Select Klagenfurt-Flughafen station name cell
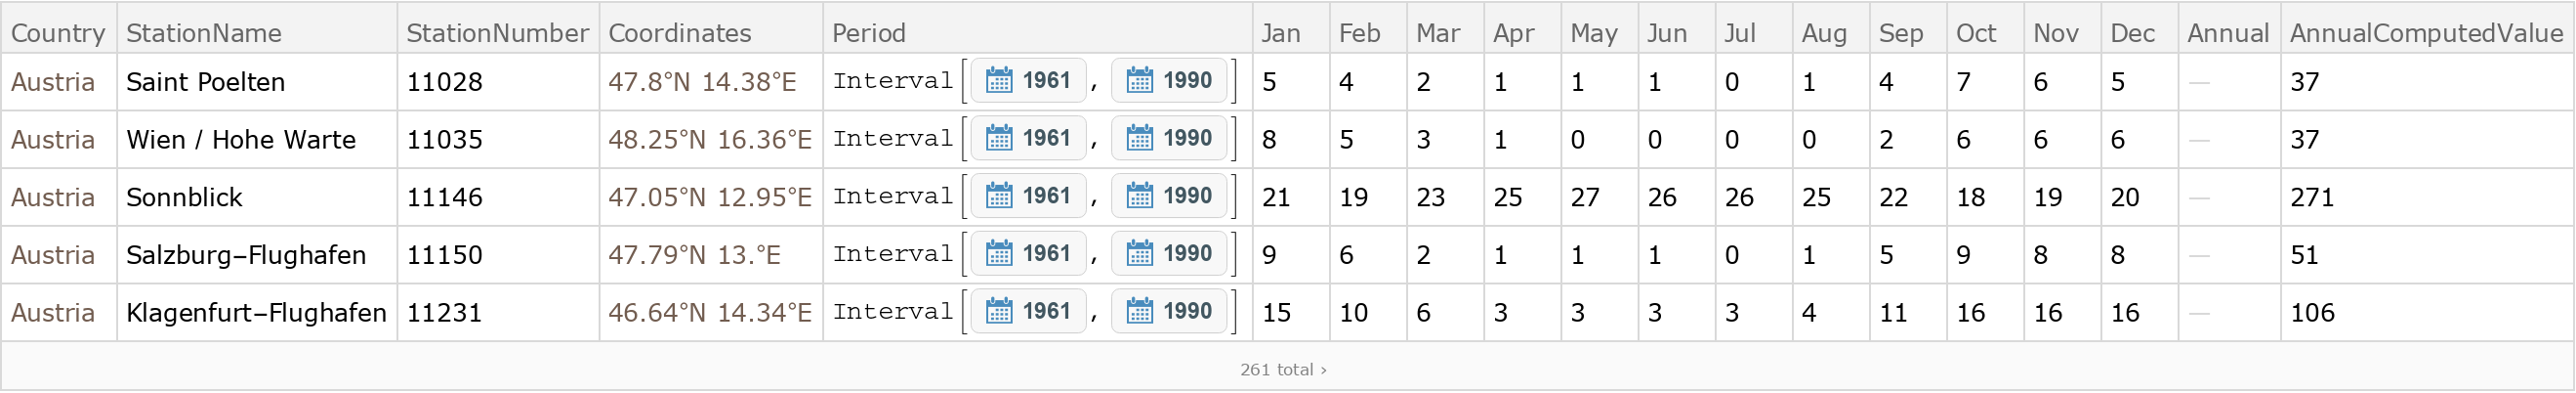 256,313
